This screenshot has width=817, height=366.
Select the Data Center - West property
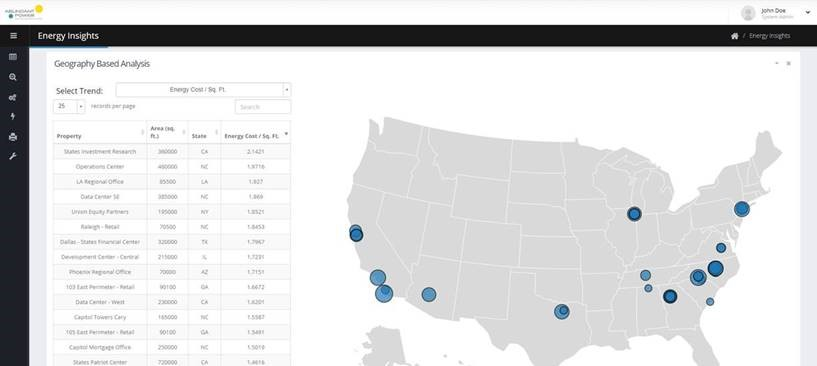coord(100,302)
